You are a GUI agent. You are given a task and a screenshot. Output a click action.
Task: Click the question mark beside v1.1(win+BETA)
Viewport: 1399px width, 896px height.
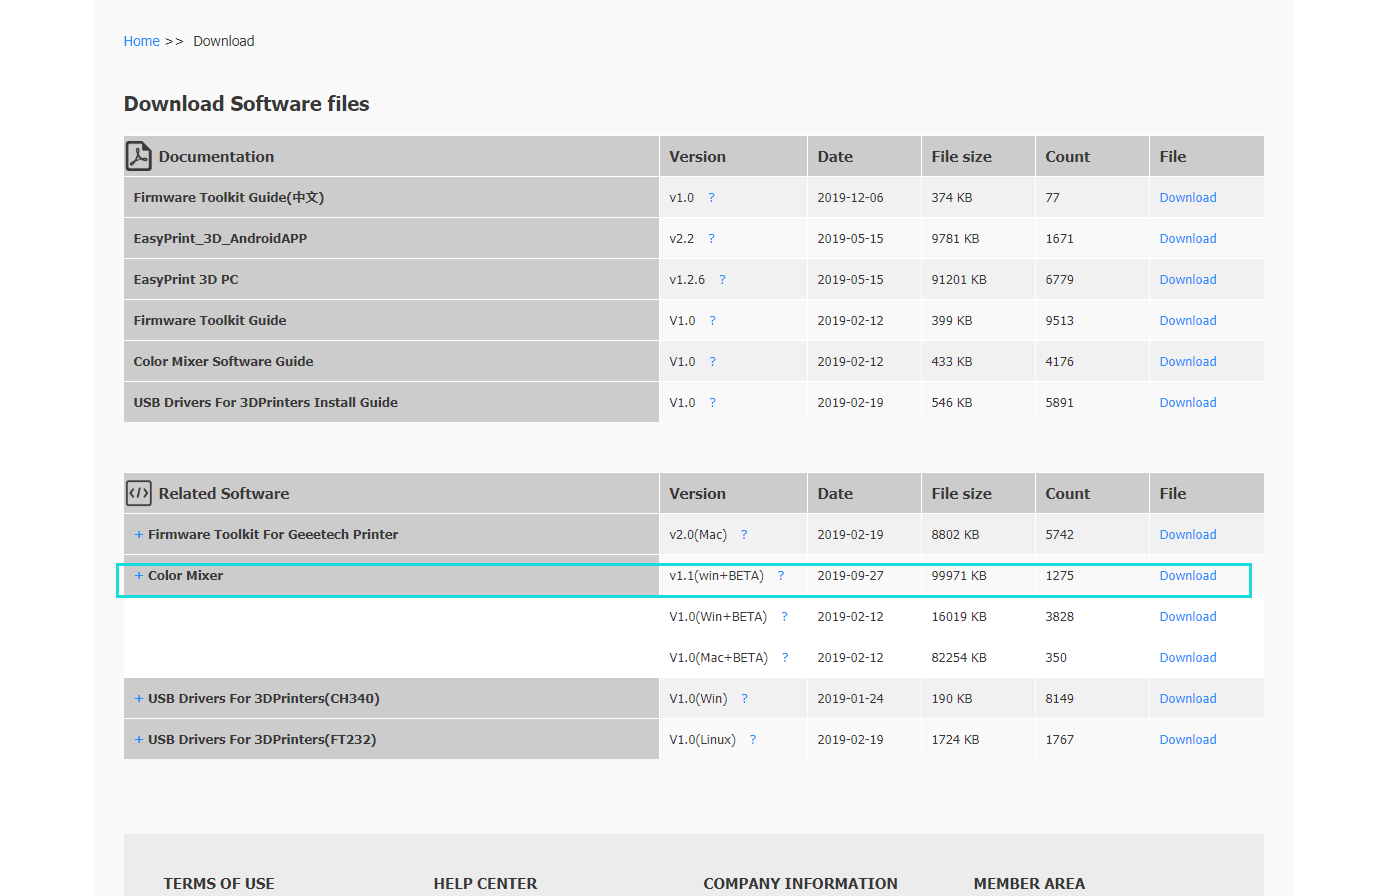[x=781, y=576]
